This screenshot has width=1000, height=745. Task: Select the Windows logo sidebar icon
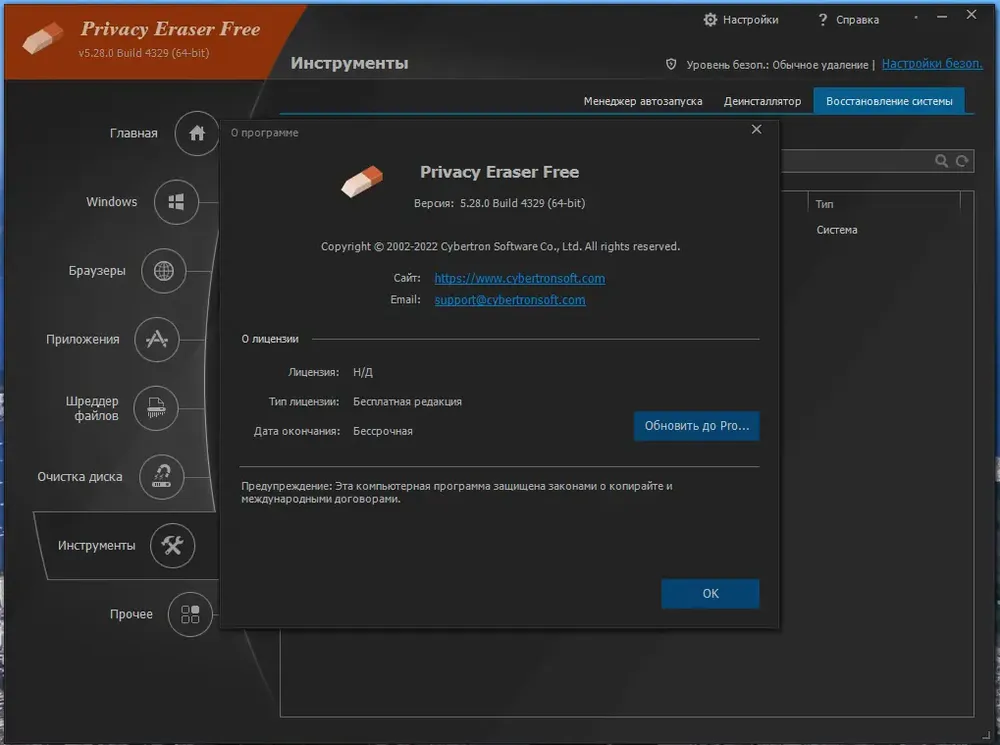[176, 202]
